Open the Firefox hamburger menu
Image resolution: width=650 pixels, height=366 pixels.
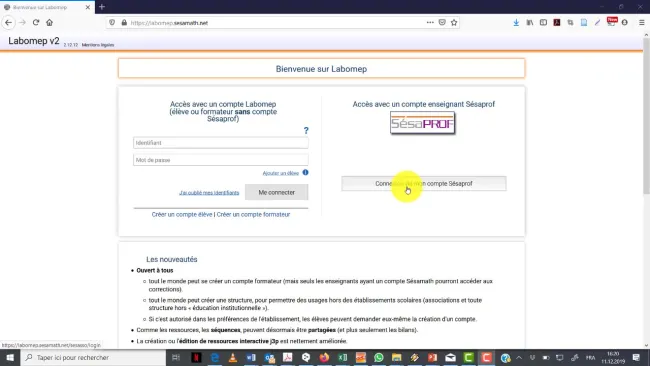click(641, 22)
